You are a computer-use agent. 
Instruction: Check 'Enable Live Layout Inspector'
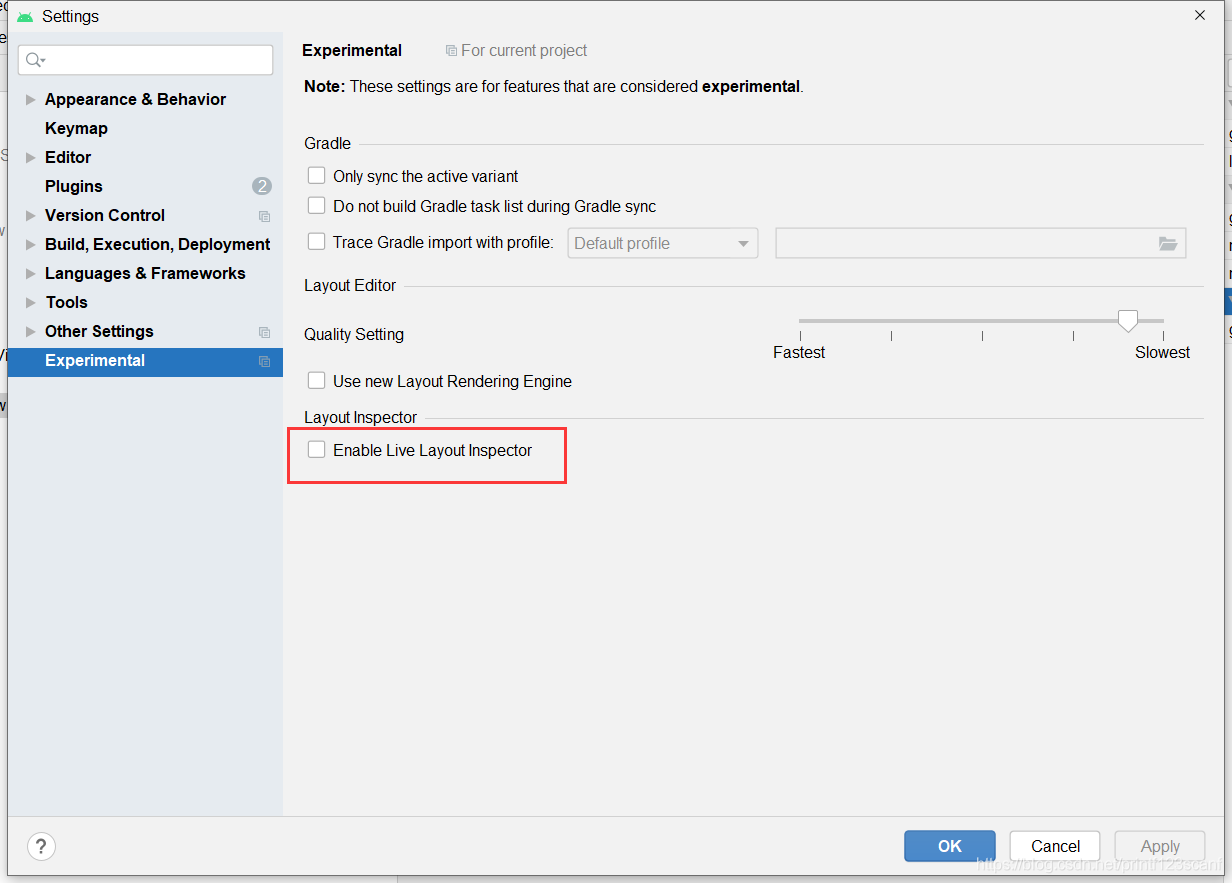pos(317,450)
